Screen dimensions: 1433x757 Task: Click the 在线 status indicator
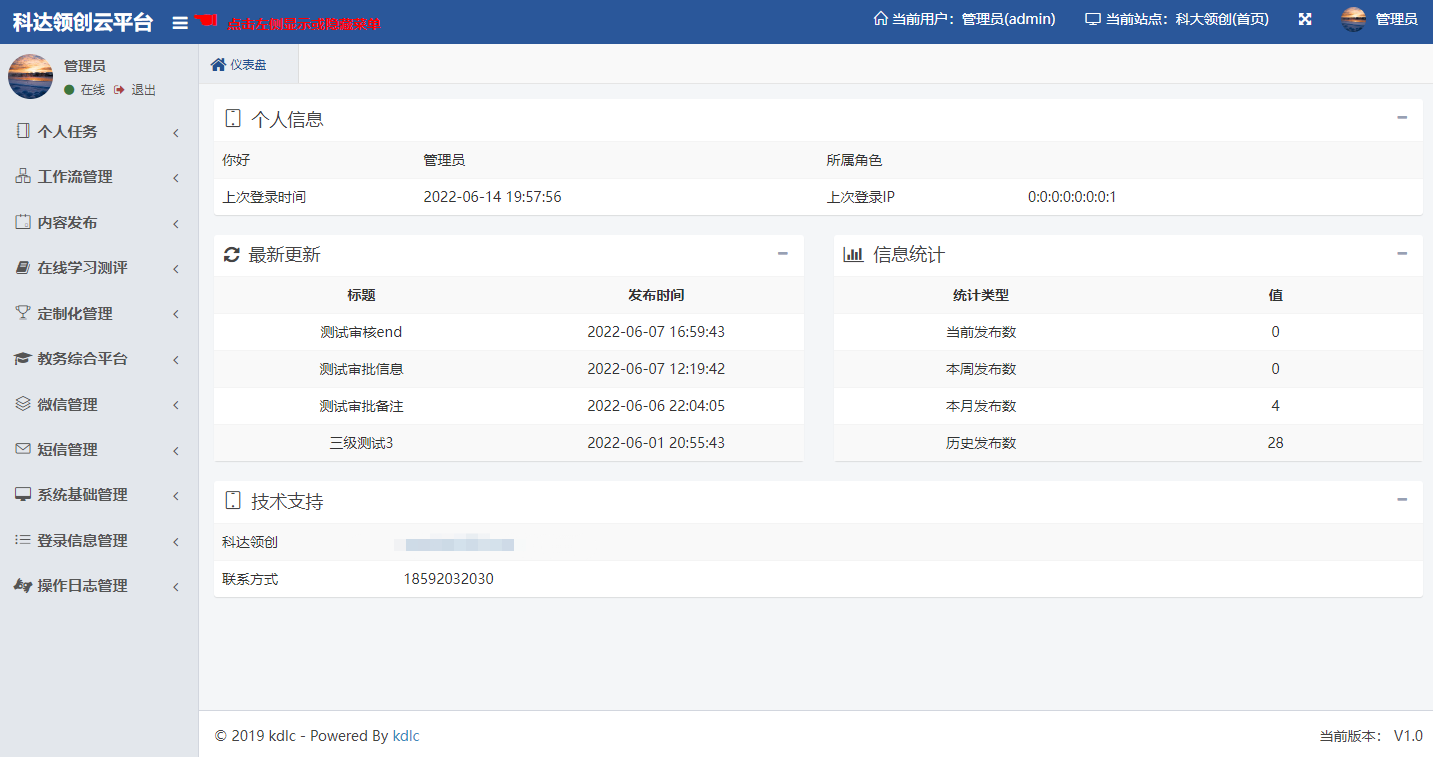84,90
